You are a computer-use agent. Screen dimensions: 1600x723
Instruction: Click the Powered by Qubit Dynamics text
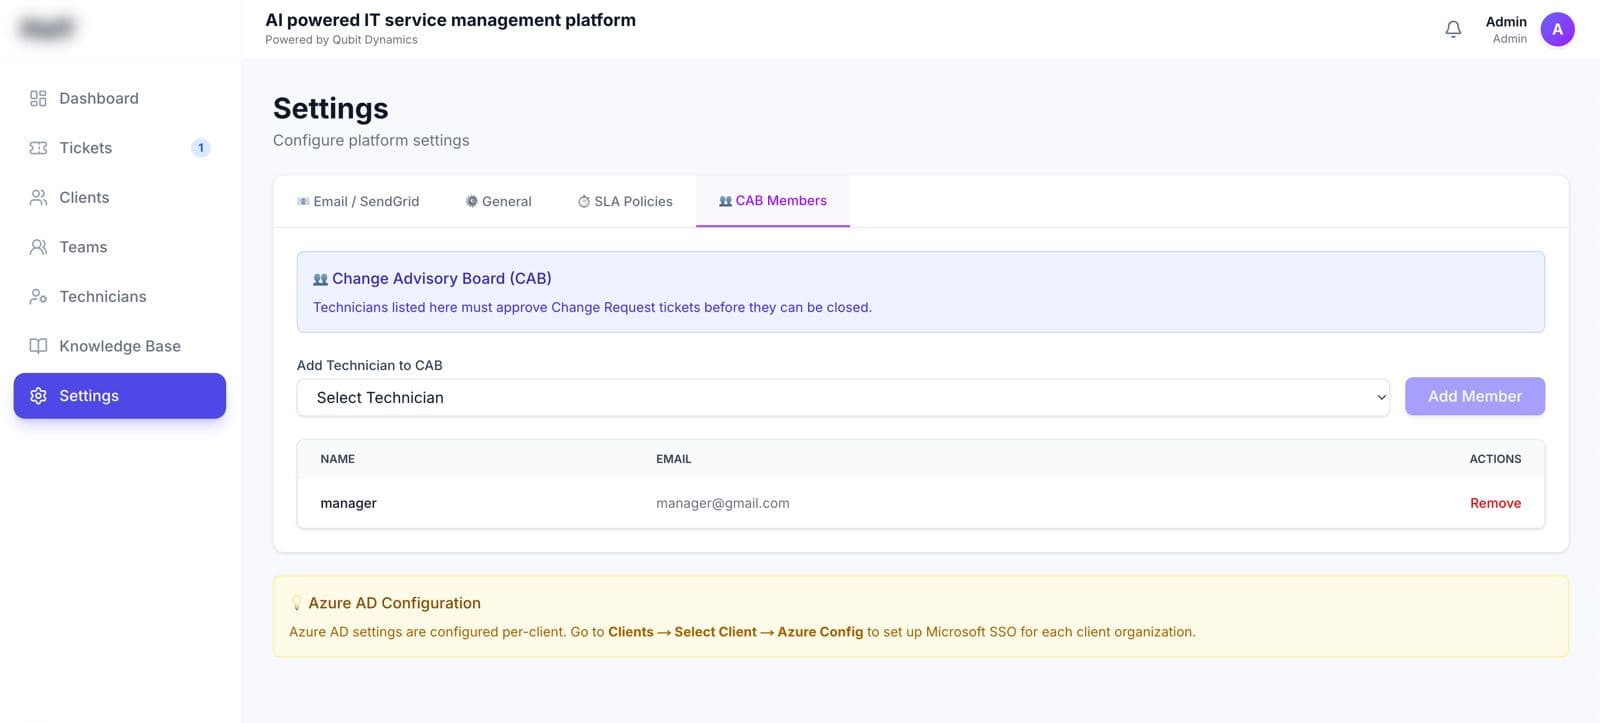(341, 40)
